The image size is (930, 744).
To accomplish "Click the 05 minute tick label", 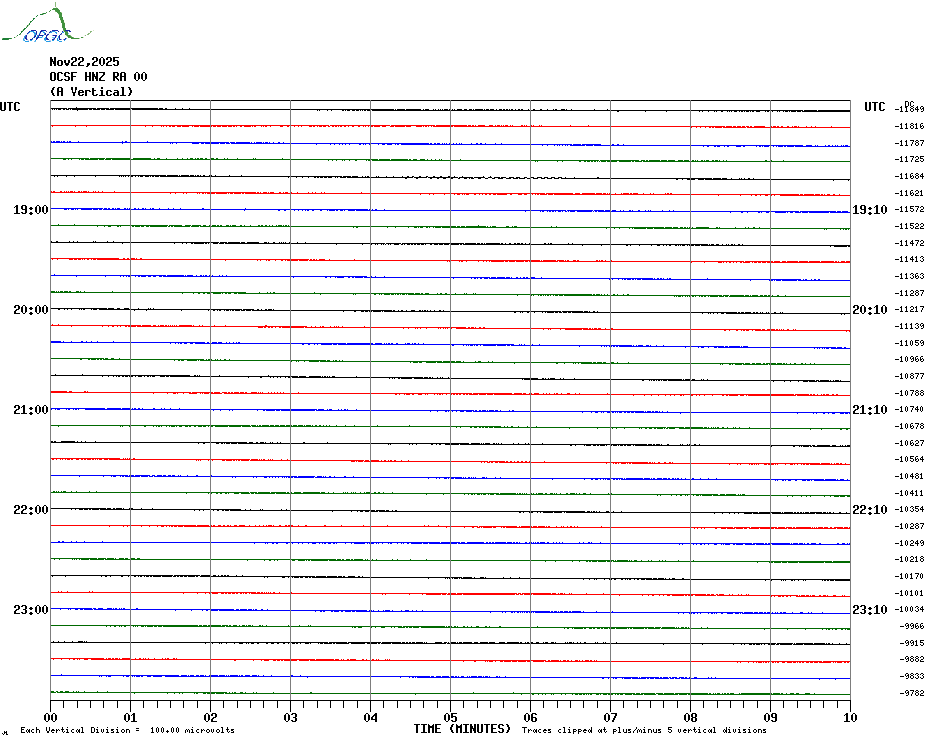I will (450, 717).
